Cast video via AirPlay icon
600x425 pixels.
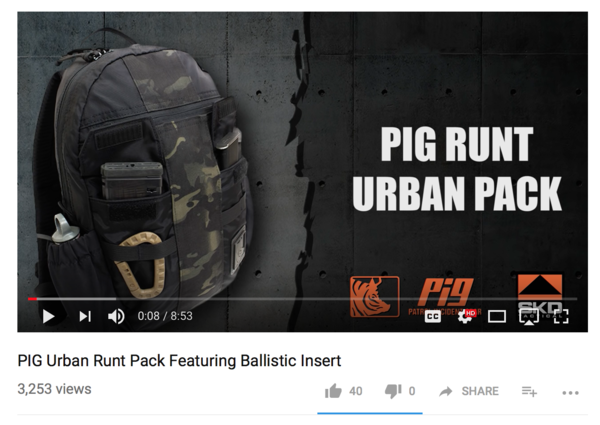(529, 317)
